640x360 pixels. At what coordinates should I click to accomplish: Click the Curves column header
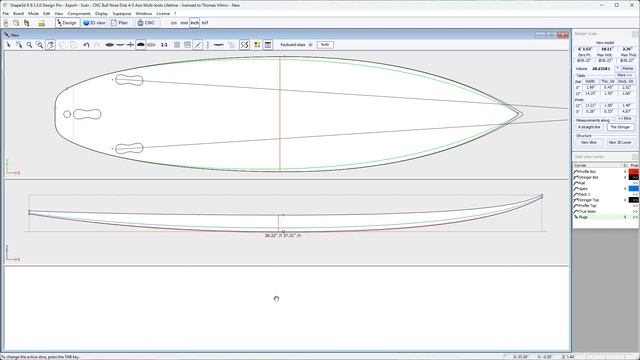pyautogui.click(x=598, y=165)
